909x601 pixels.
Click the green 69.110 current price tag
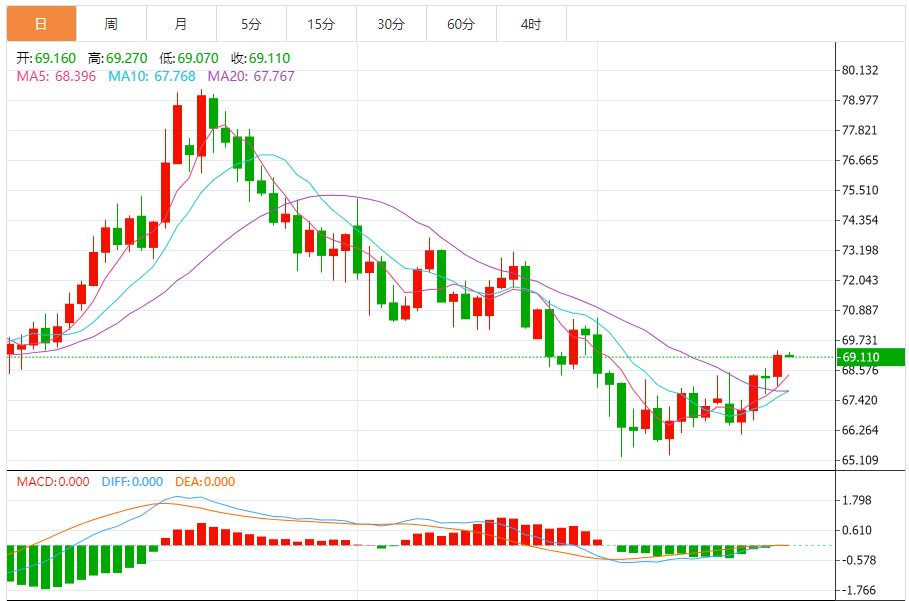871,357
